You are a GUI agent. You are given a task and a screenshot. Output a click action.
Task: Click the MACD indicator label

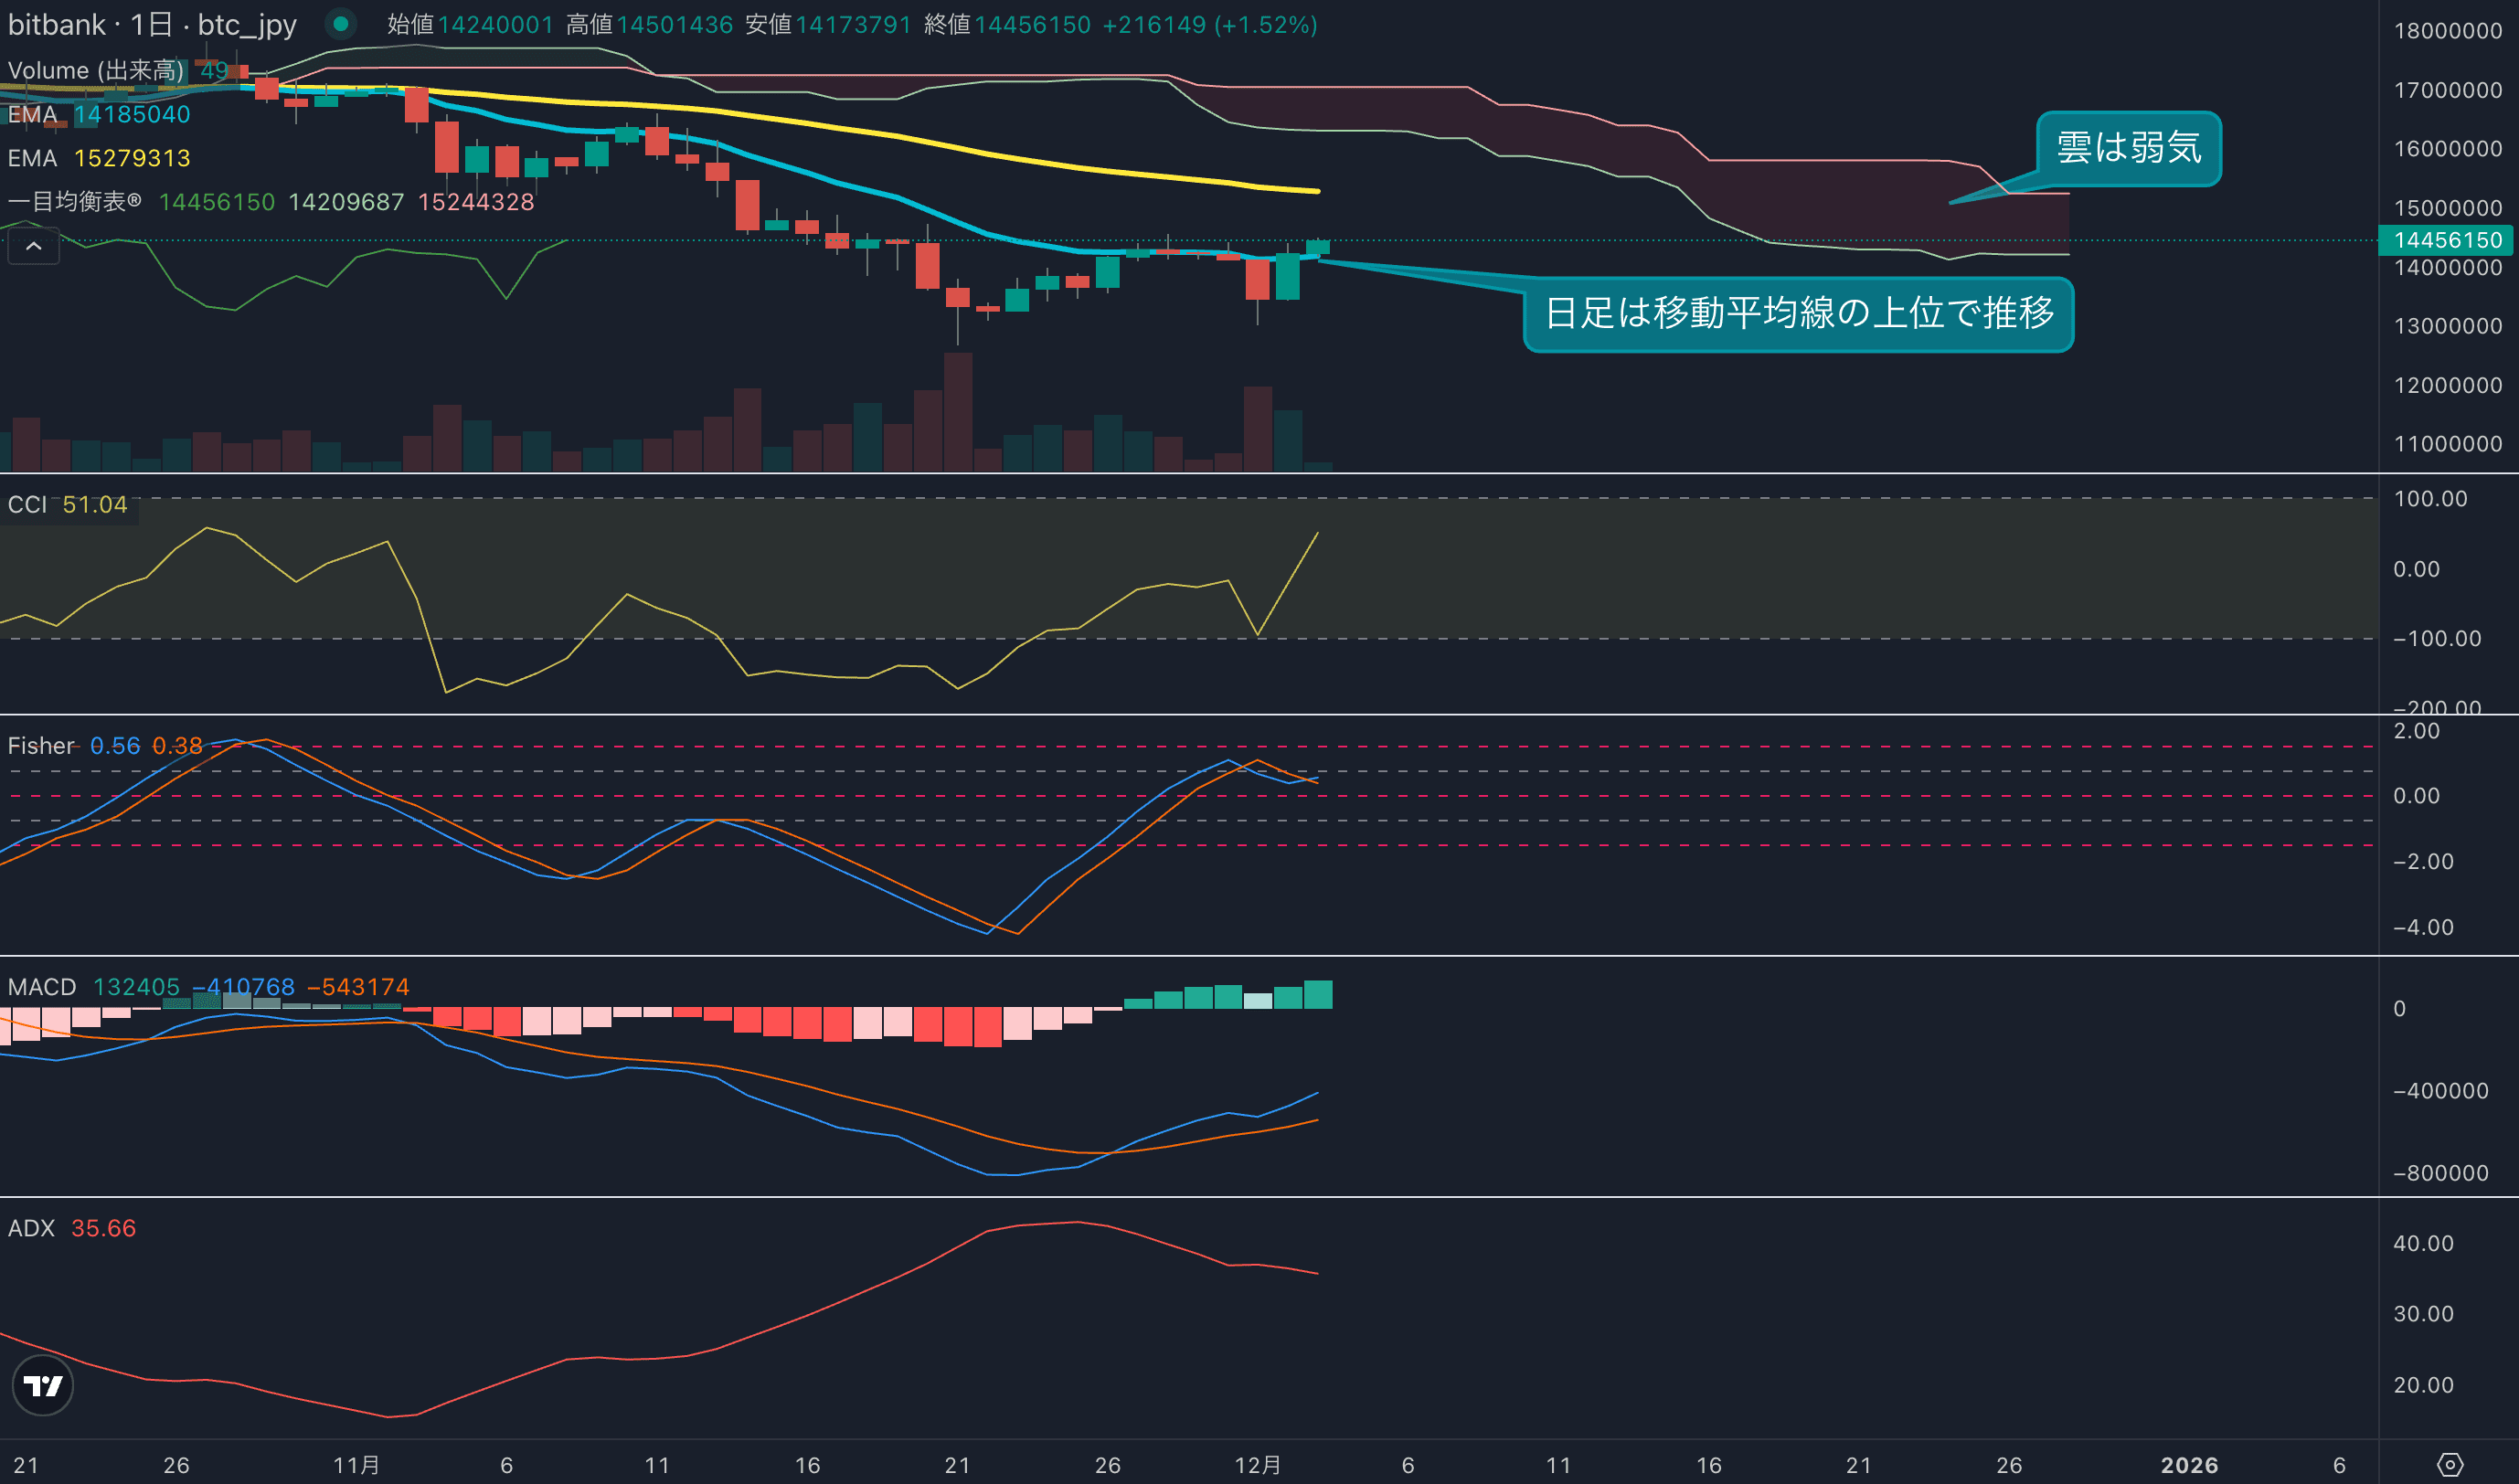click(41, 987)
